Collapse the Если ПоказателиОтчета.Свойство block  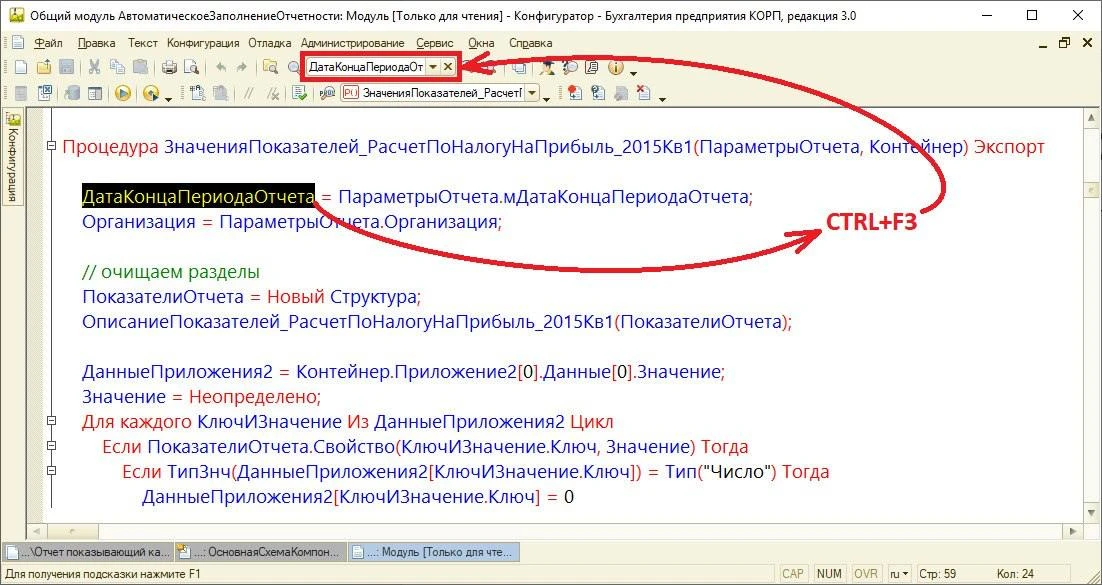click(51, 446)
